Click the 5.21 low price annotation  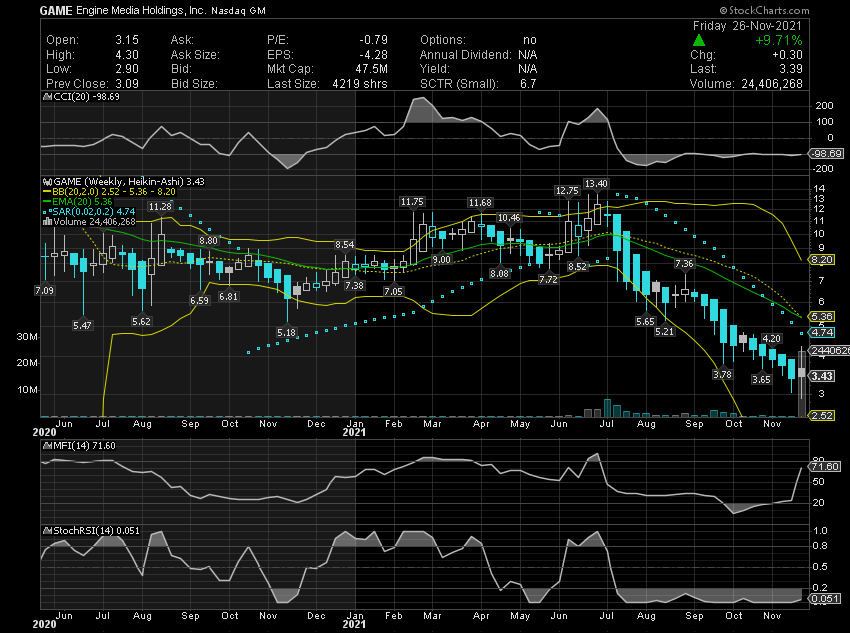click(x=665, y=332)
